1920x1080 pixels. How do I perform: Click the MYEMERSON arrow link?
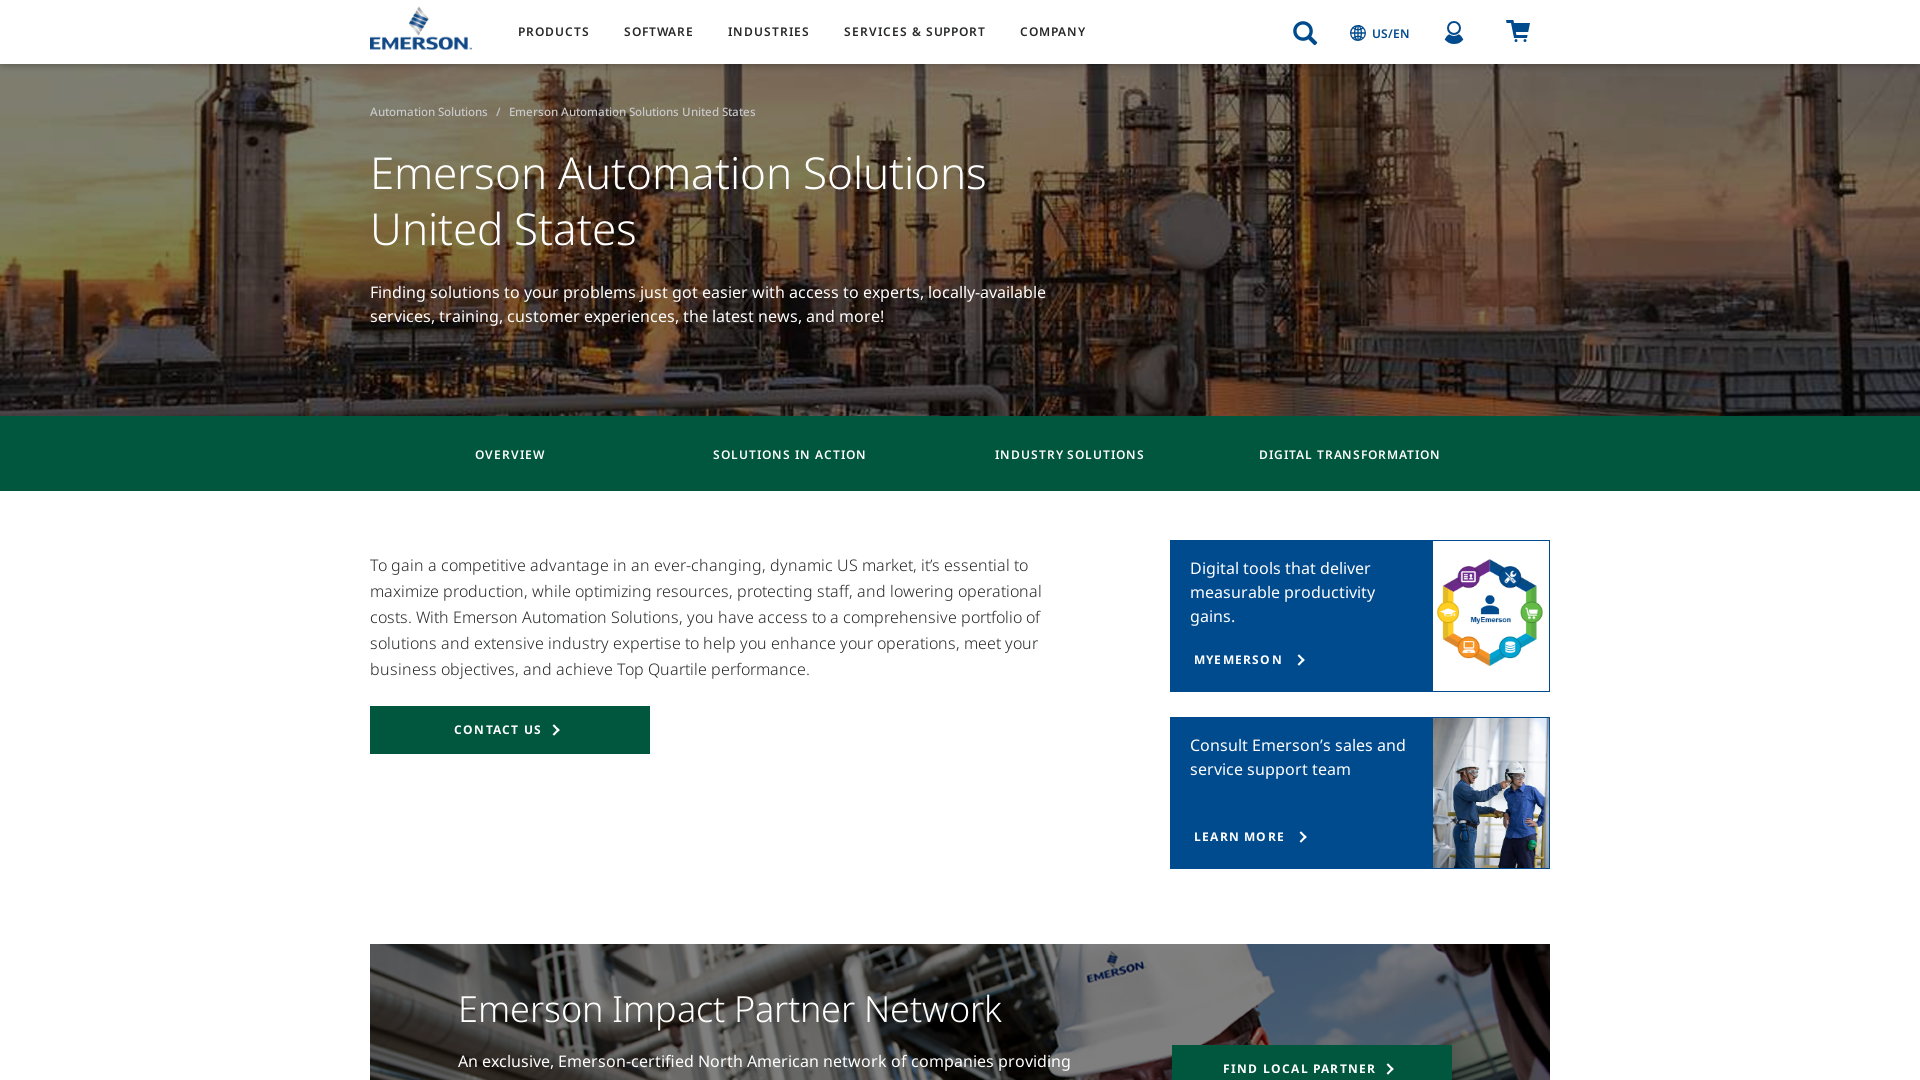(1247, 658)
